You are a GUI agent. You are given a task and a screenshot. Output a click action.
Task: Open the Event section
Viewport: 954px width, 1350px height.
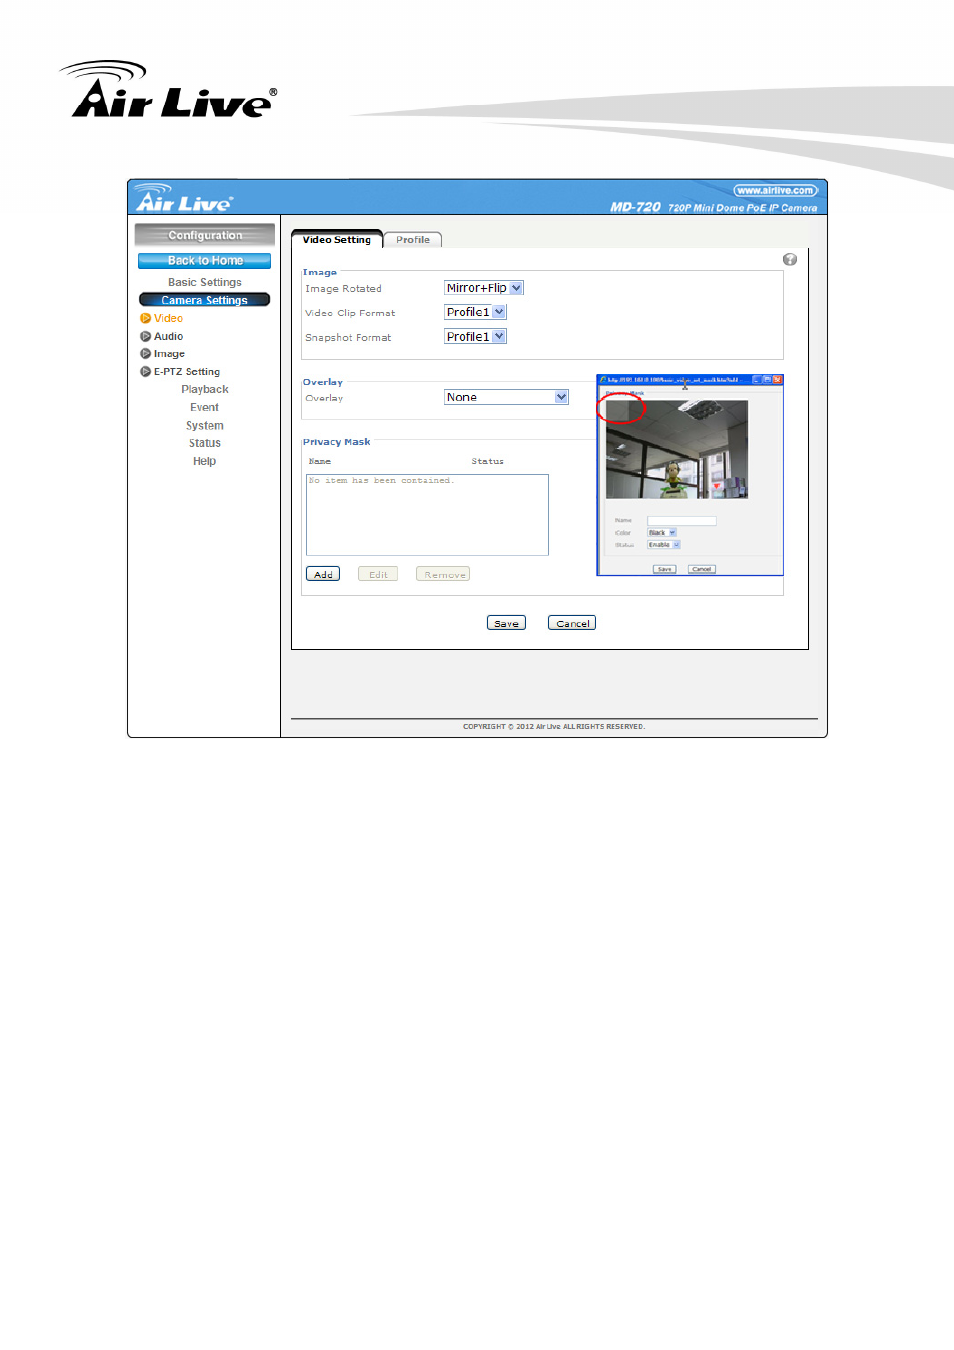[205, 408]
